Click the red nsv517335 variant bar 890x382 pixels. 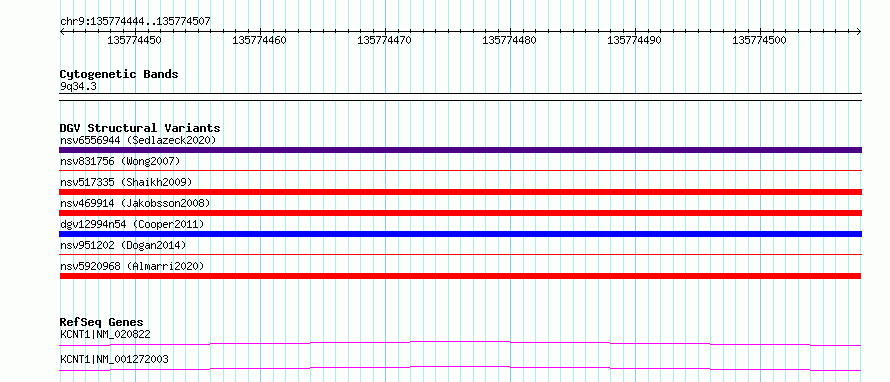(x=461, y=192)
